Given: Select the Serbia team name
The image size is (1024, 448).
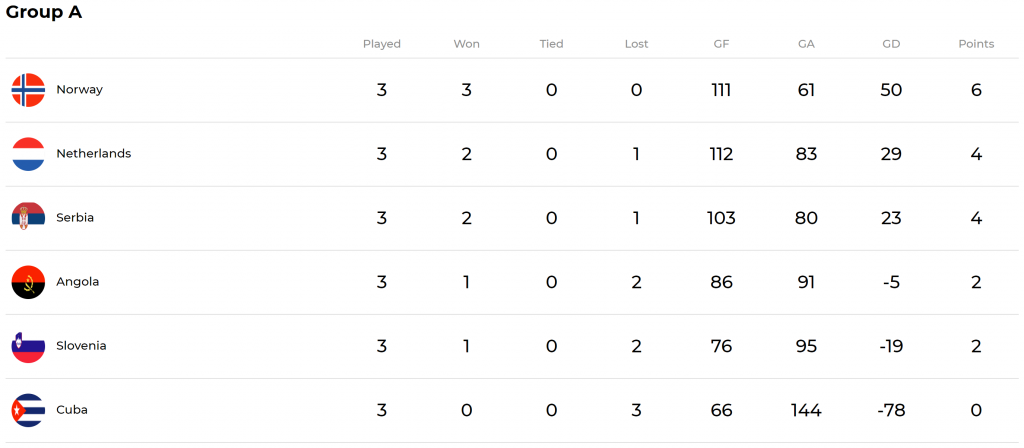Looking at the screenshot, I should click(x=75, y=217).
